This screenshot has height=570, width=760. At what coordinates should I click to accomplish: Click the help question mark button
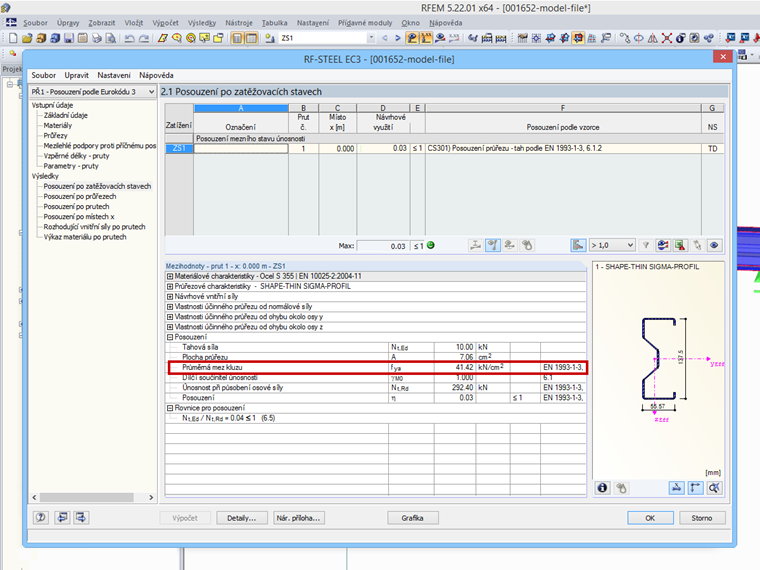point(41,518)
